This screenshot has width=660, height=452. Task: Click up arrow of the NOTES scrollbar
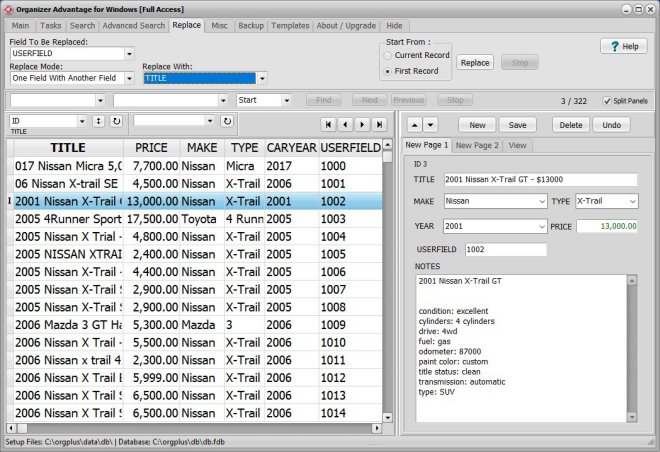pyautogui.click(x=632, y=280)
